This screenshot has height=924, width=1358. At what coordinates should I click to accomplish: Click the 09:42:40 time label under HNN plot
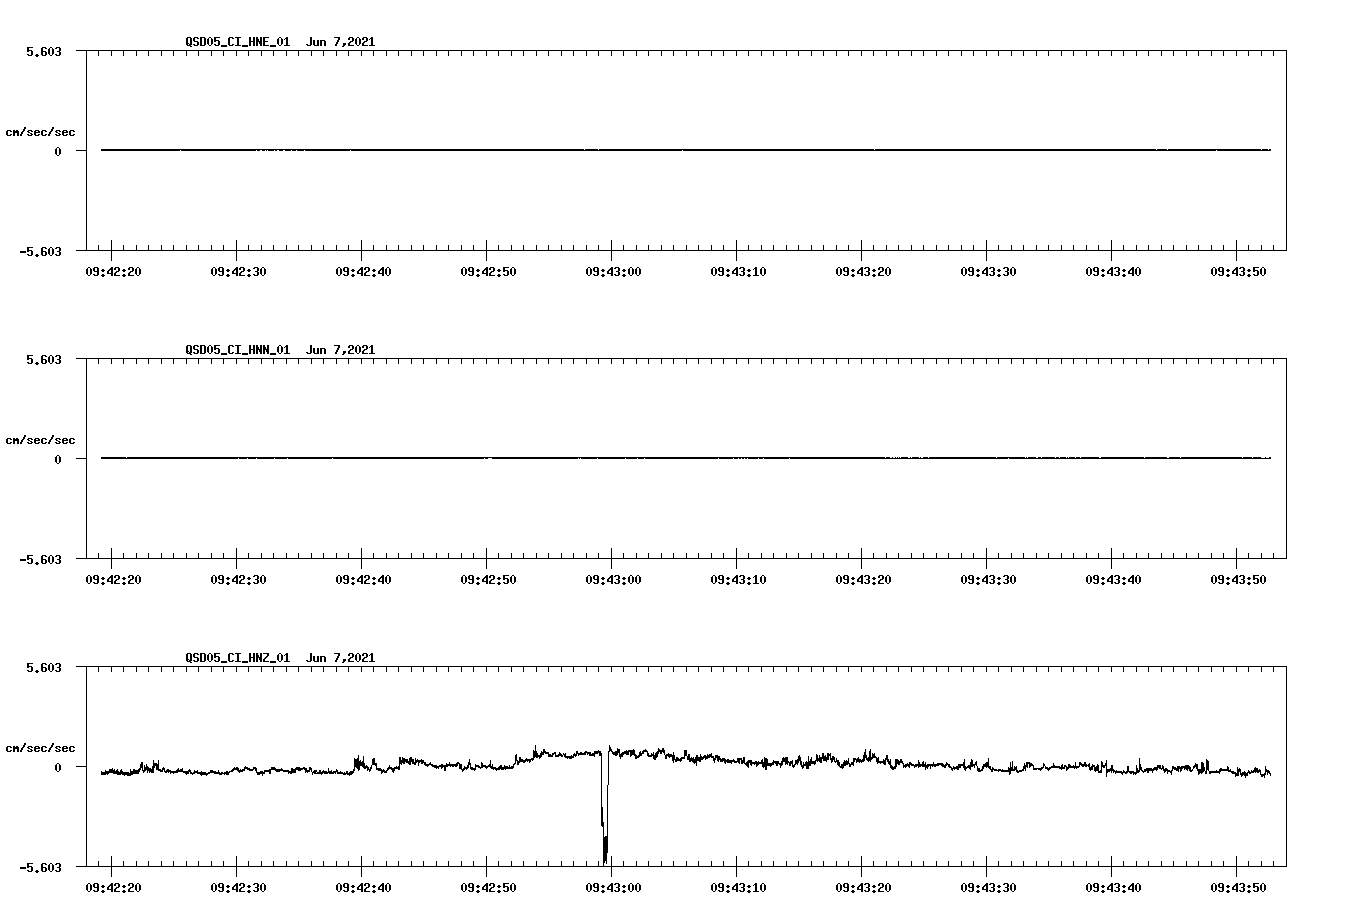point(363,580)
